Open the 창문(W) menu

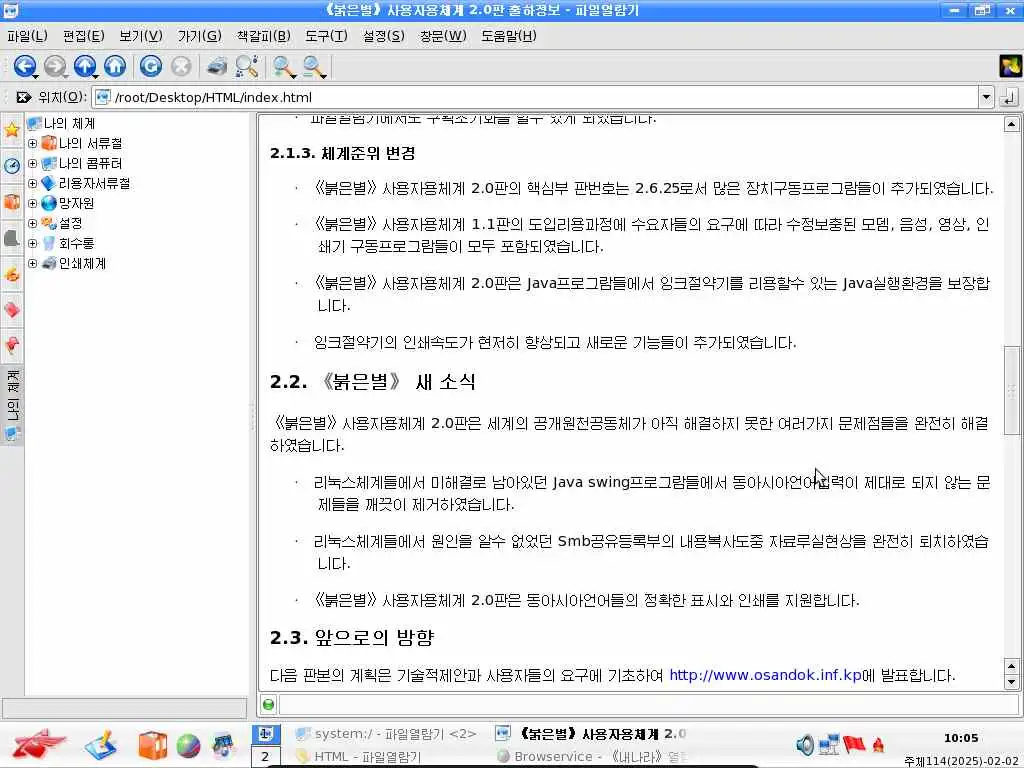click(x=443, y=36)
